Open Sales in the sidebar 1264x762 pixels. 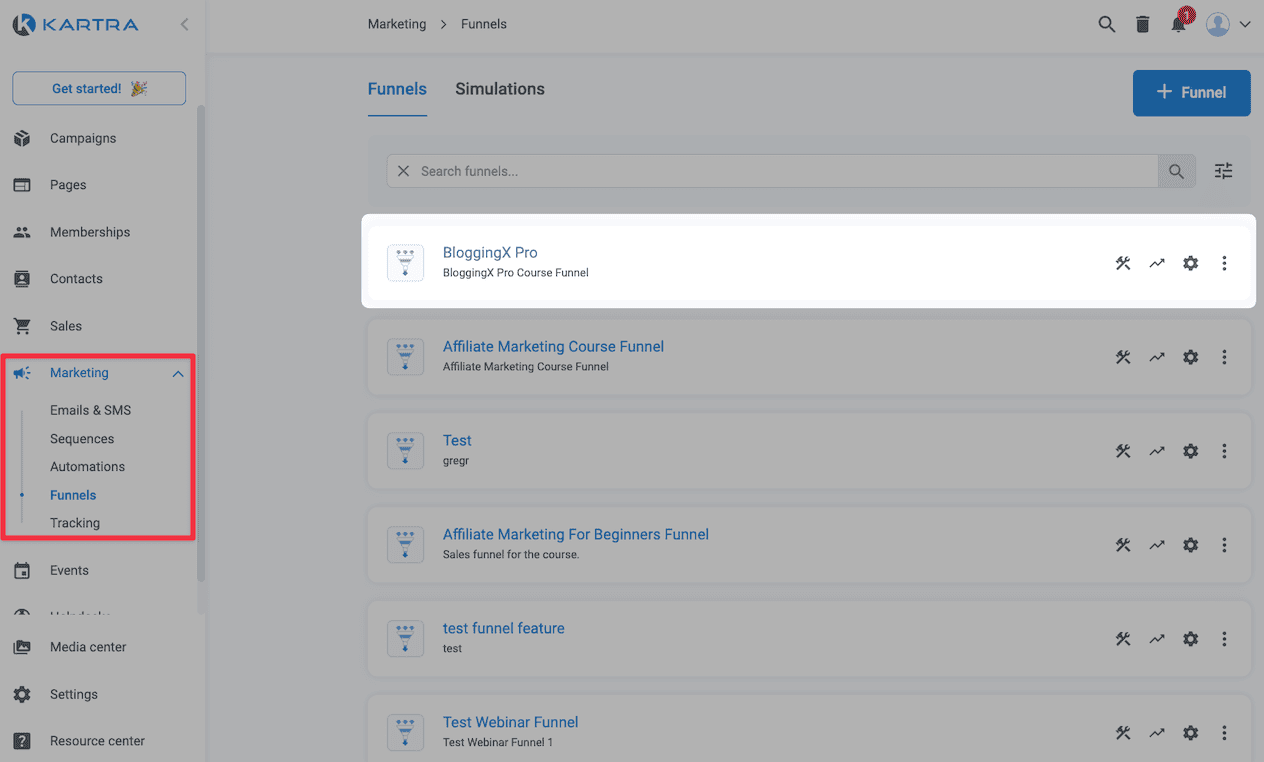(66, 326)
